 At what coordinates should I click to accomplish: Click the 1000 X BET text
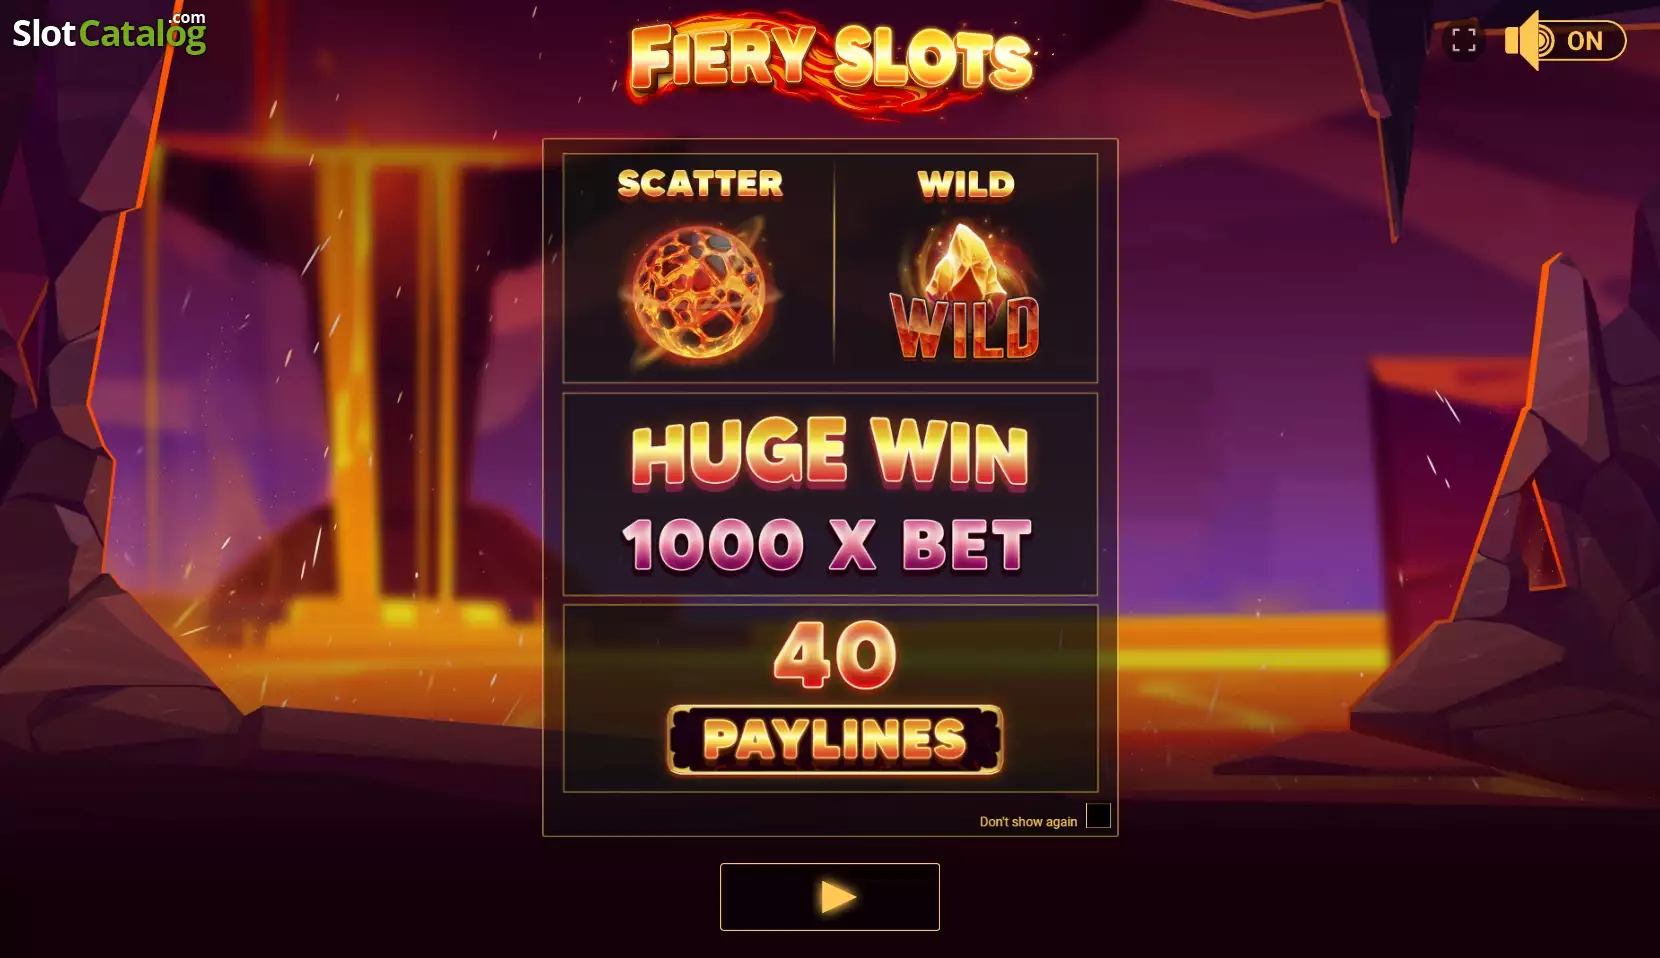pyautogui.click(x=827, y=546)
